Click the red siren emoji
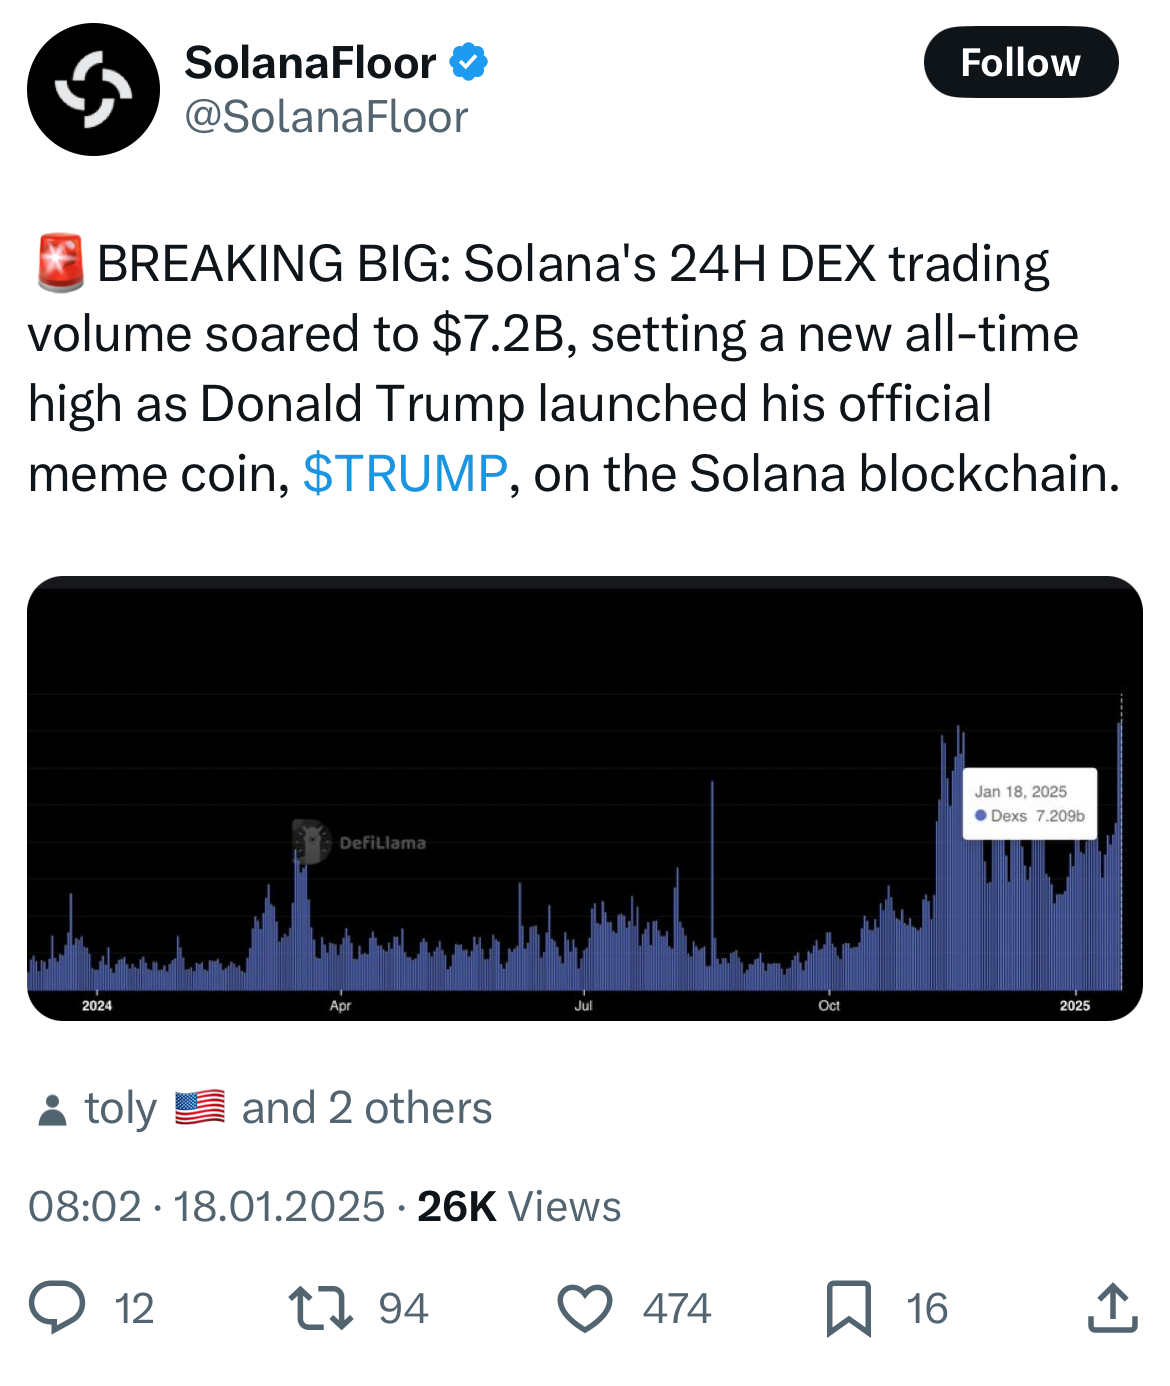The width and height of the screenshot is (1170, 1386). [60, 264]
